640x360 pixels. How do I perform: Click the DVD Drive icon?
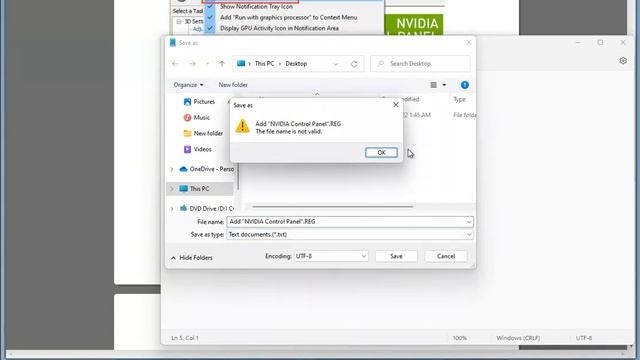tap(183, 208)
